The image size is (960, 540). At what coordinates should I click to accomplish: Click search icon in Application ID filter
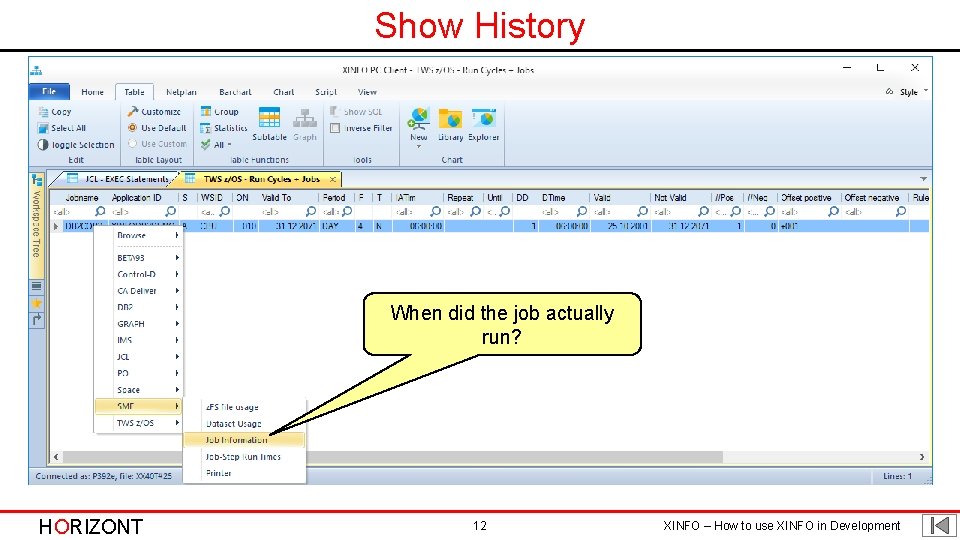(x=171, y=211)
